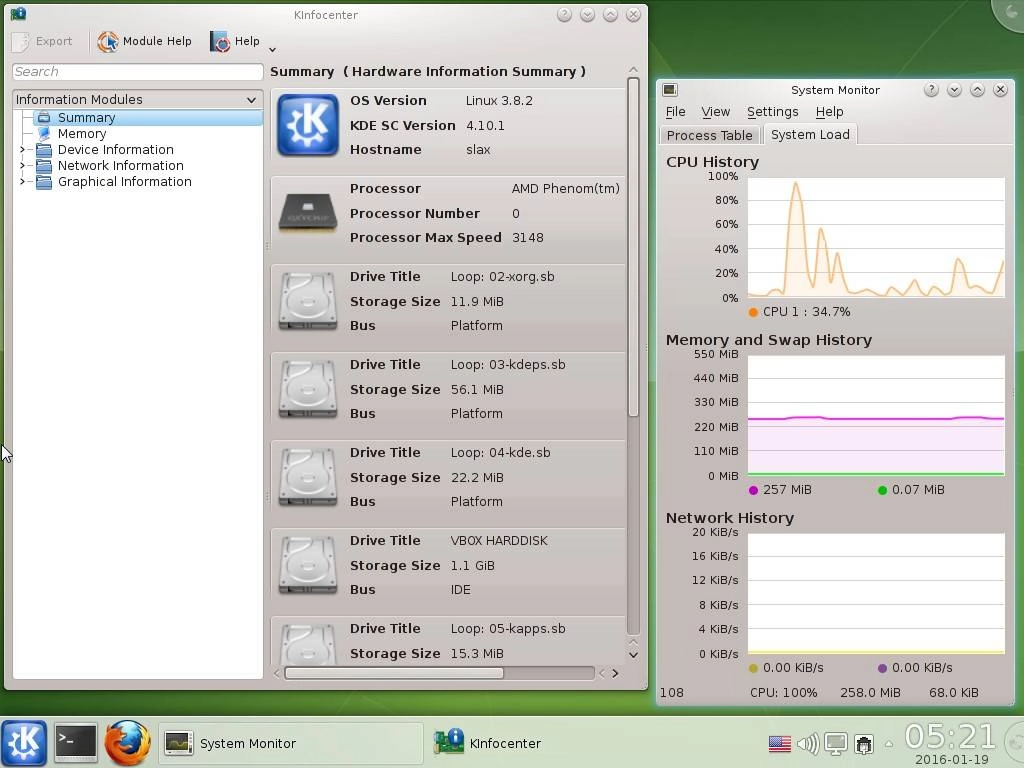Open the File menu in System Monitor

[675, 112]
